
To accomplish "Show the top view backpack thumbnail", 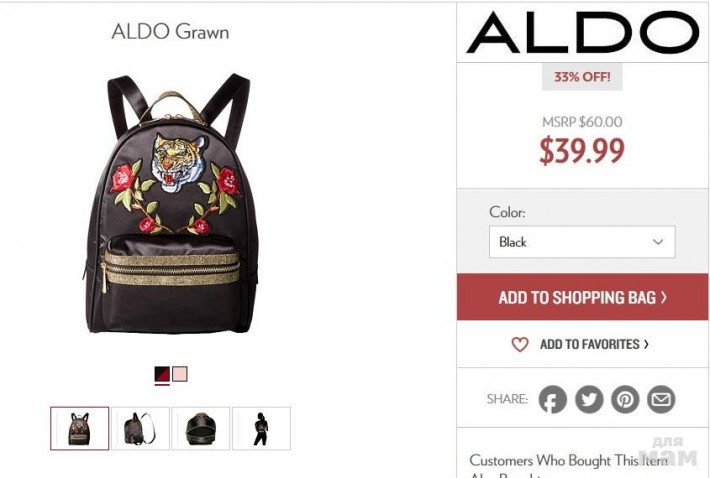I will (x=201, y=428).
